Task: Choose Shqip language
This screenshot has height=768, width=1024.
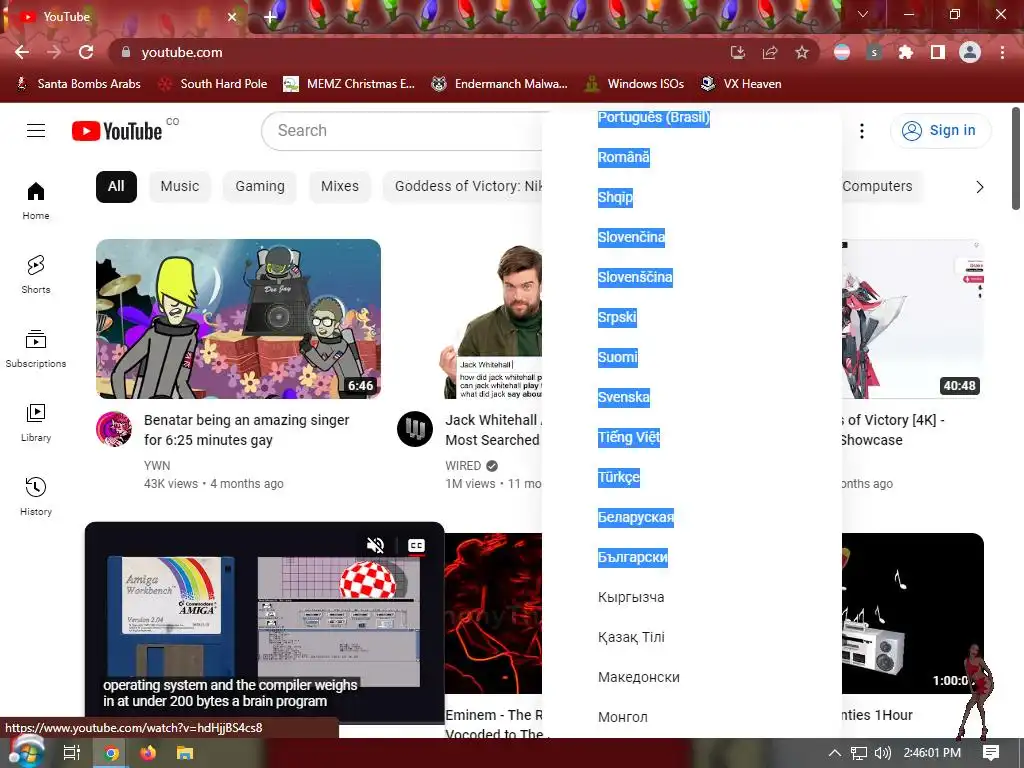Action: click(x=615, y=197)
